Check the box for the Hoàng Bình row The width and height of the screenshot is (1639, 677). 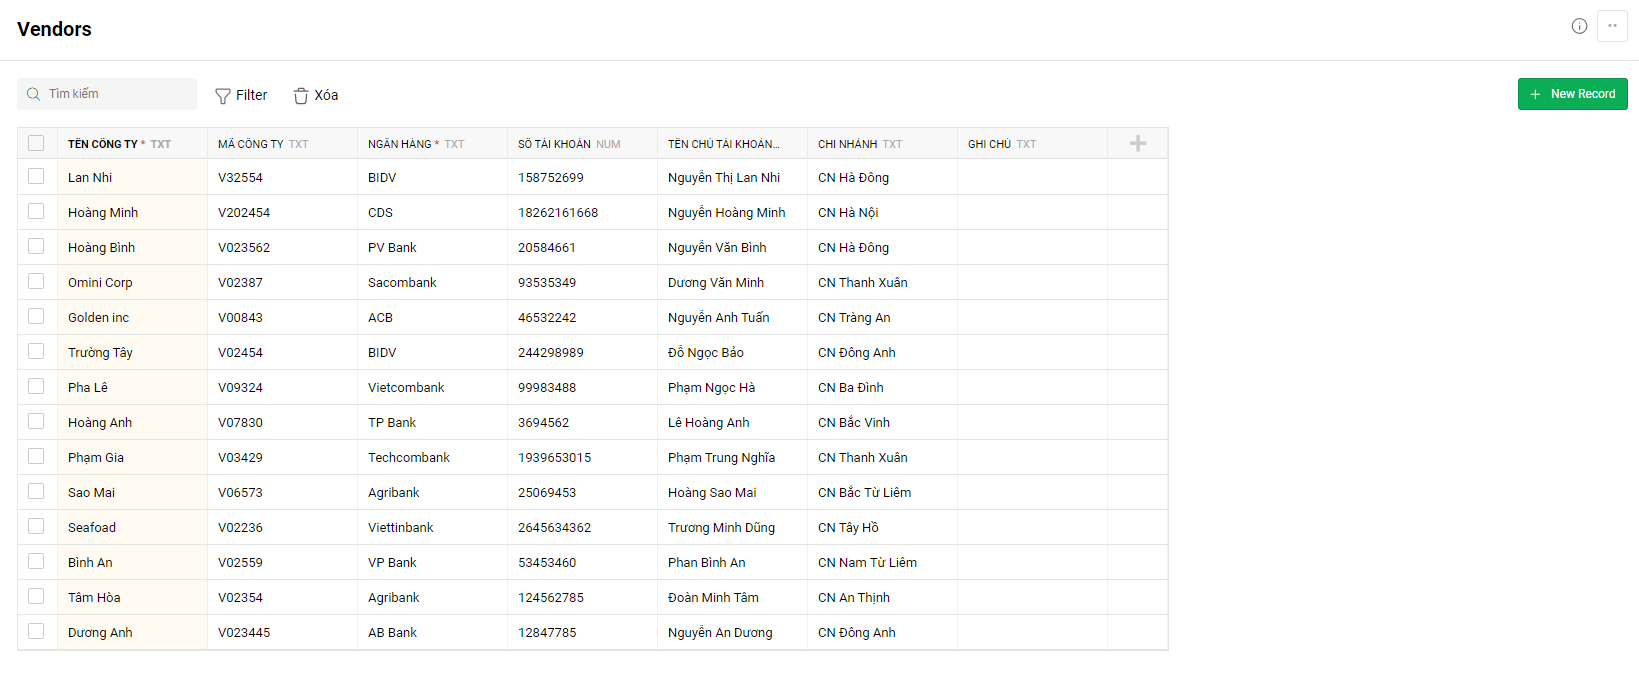click(36, 246)
